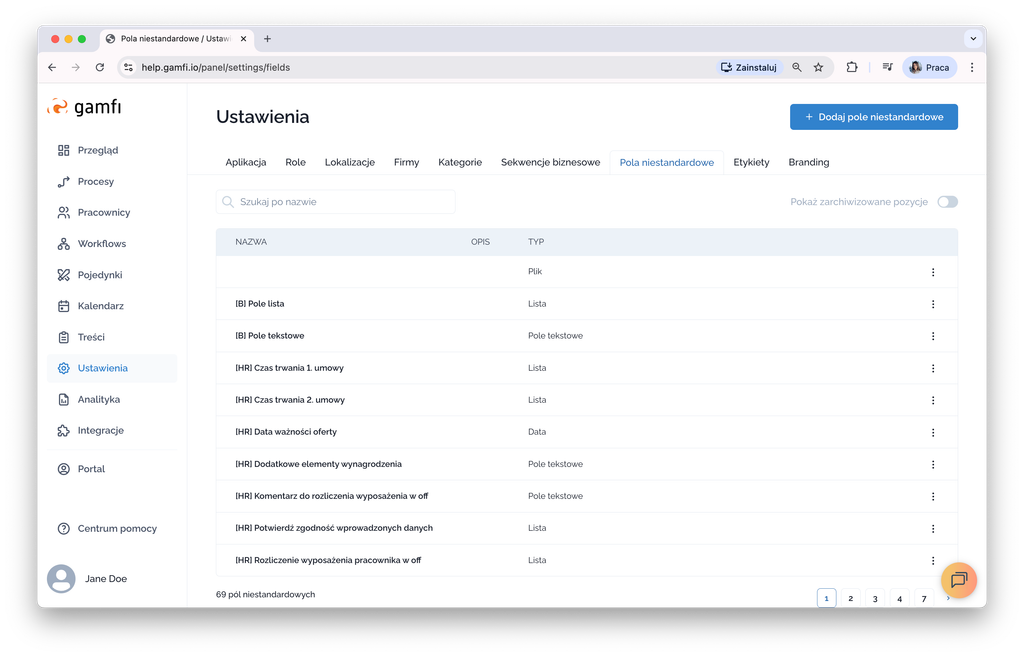Toggle Pokaż zarchiwizowane pozycje switch
This screenshot has width=1024, height=657.
point(946,202)
